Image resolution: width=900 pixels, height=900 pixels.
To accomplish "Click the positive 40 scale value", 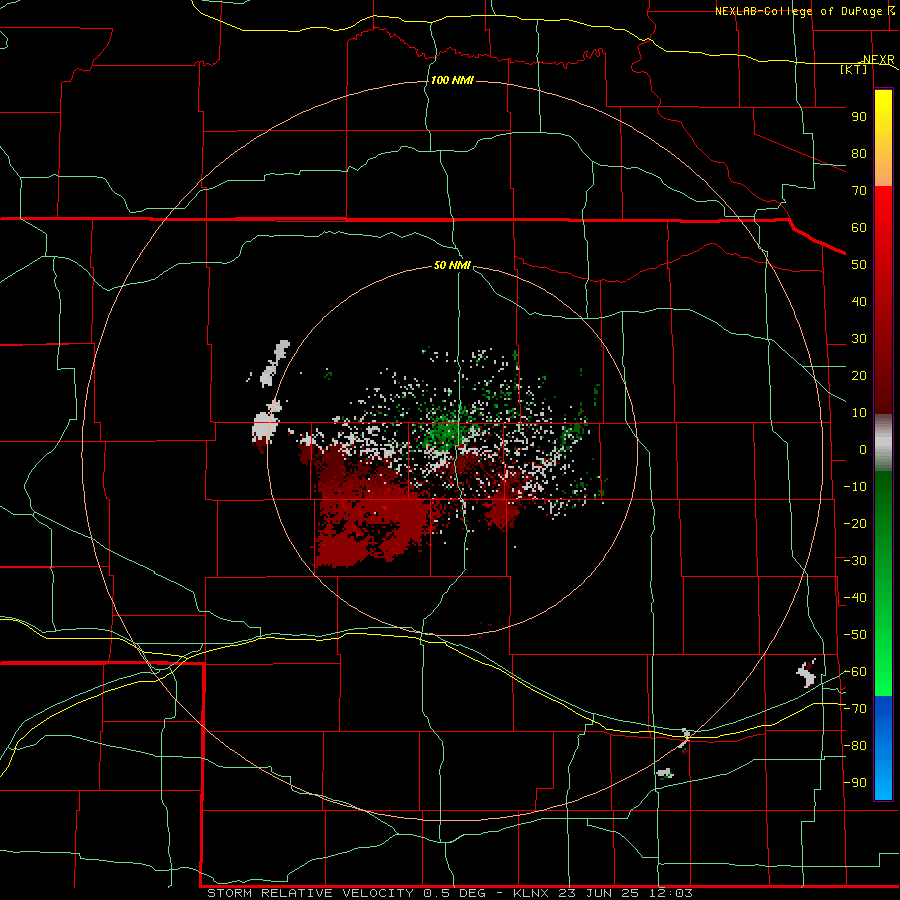I will tap(859, 301).
